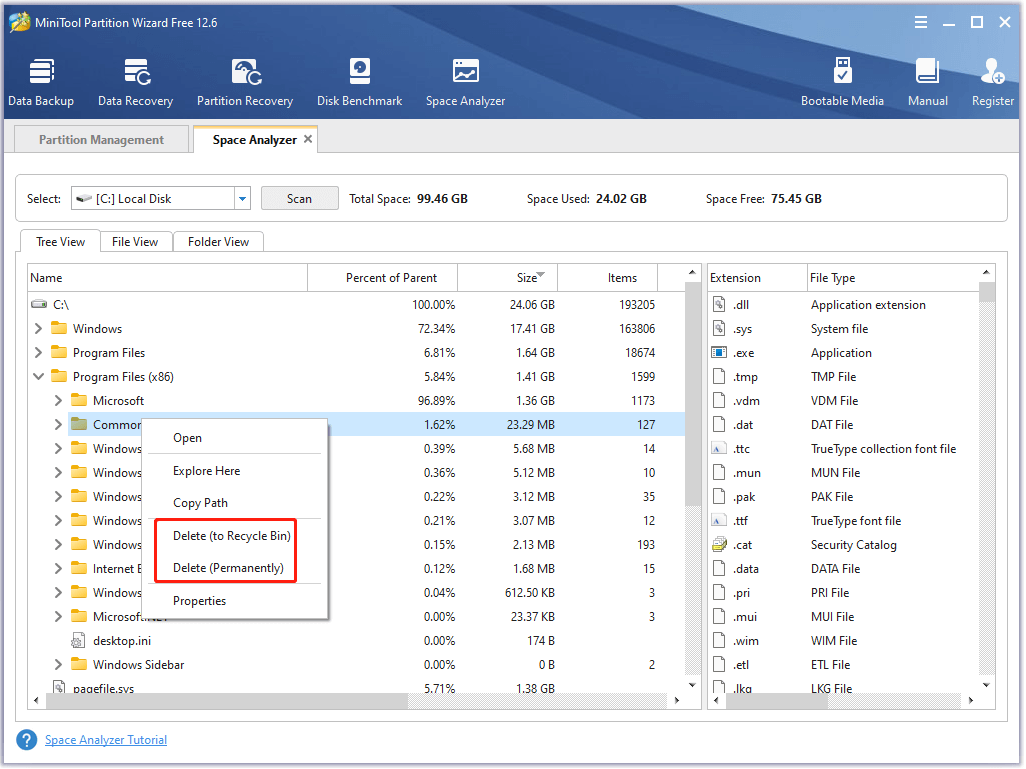Screen dimensions: 1026x769
Task: Collapse the Program Files (x86) folder
Action: [x=38, y=377]
